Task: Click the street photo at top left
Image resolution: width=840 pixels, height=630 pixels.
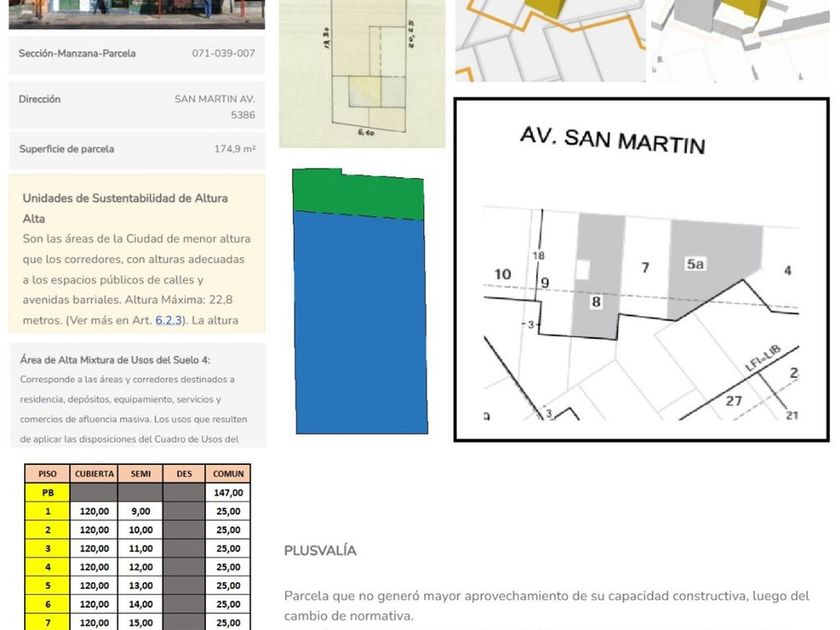Action: (137, 13)
